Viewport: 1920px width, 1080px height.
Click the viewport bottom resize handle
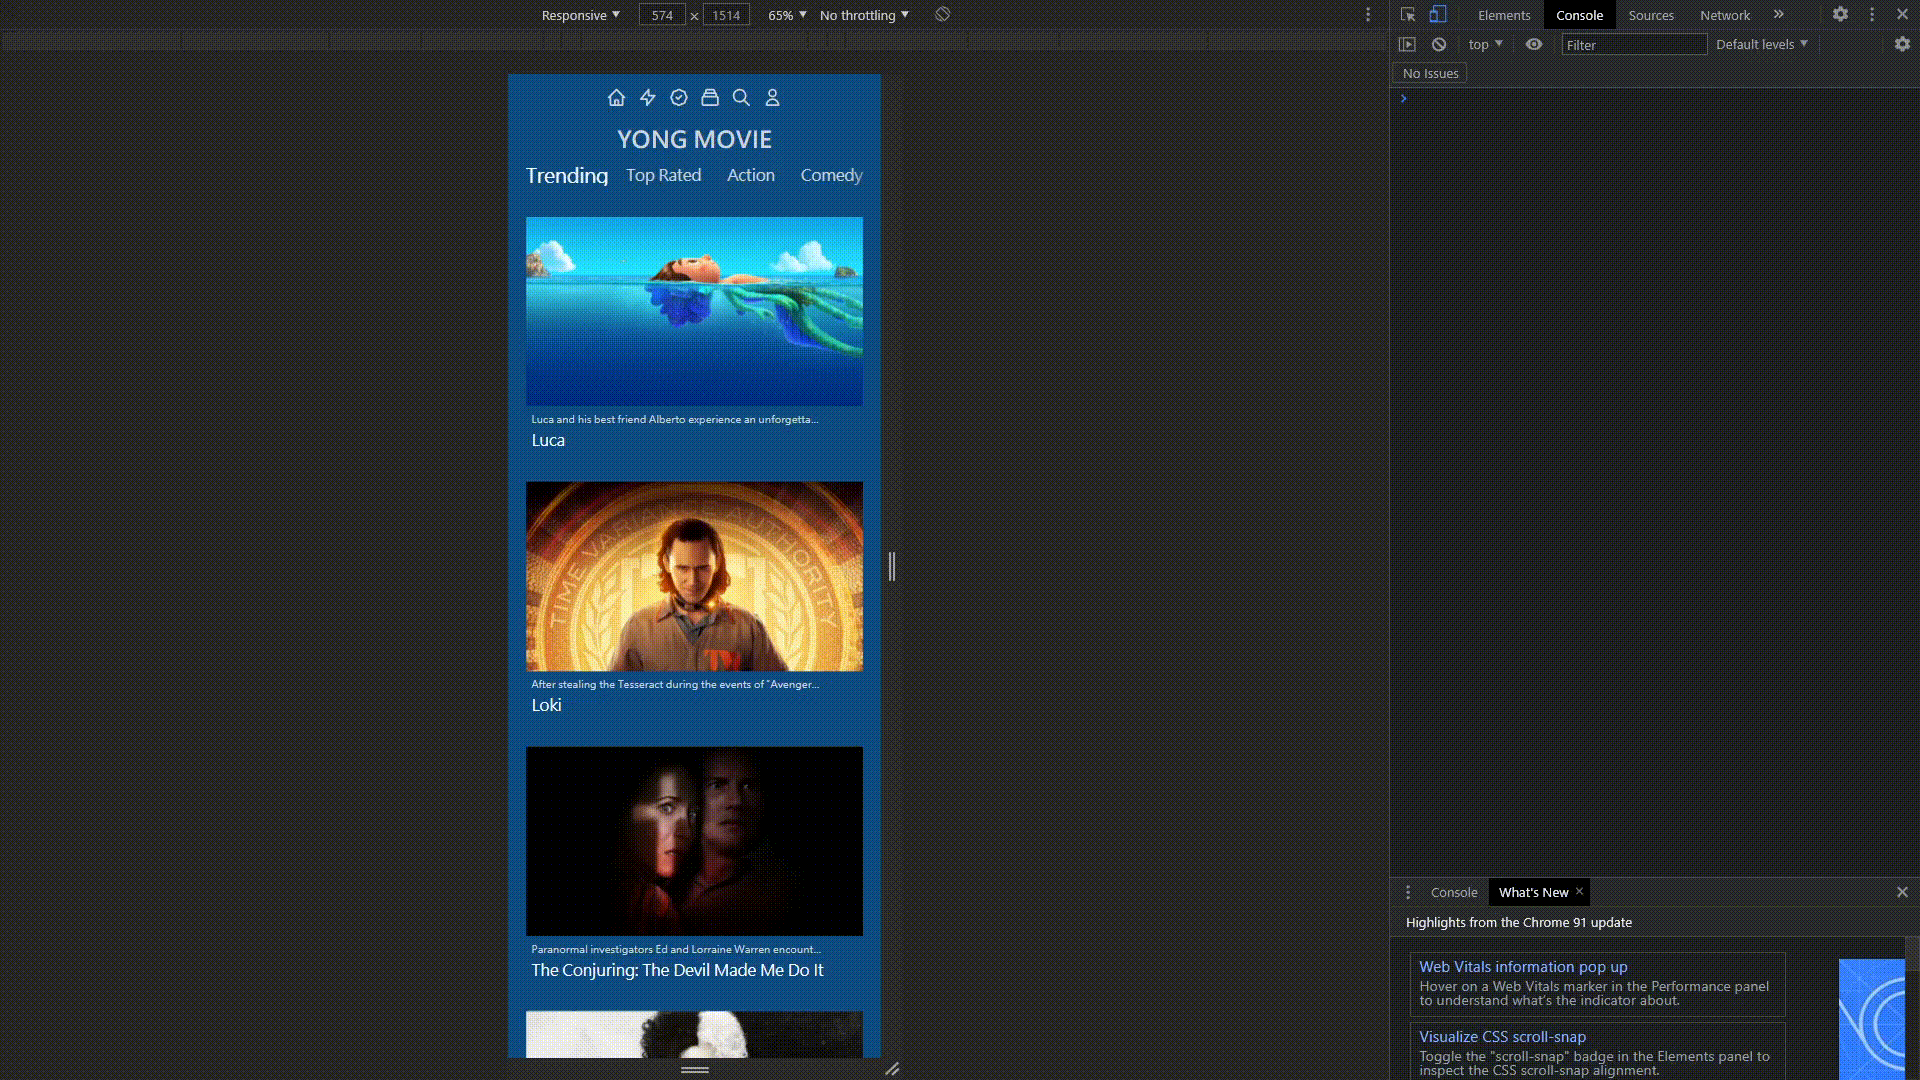coord(695,1069)
